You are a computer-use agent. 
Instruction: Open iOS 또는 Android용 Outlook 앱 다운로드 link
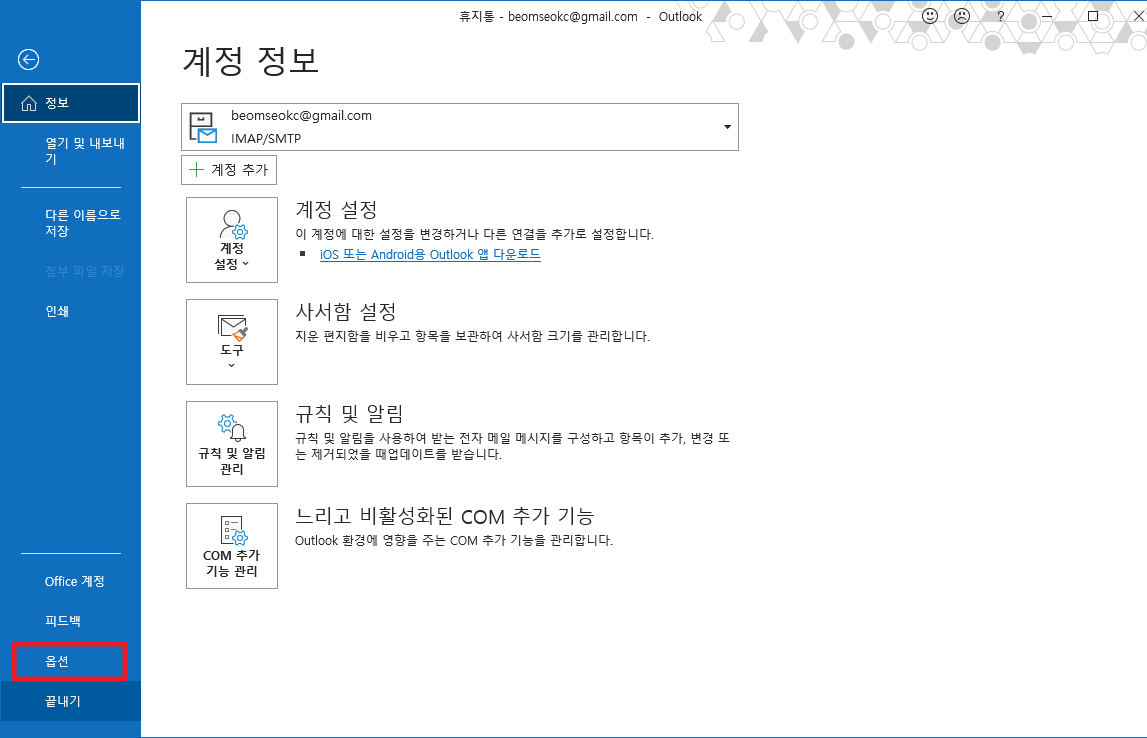430,255
